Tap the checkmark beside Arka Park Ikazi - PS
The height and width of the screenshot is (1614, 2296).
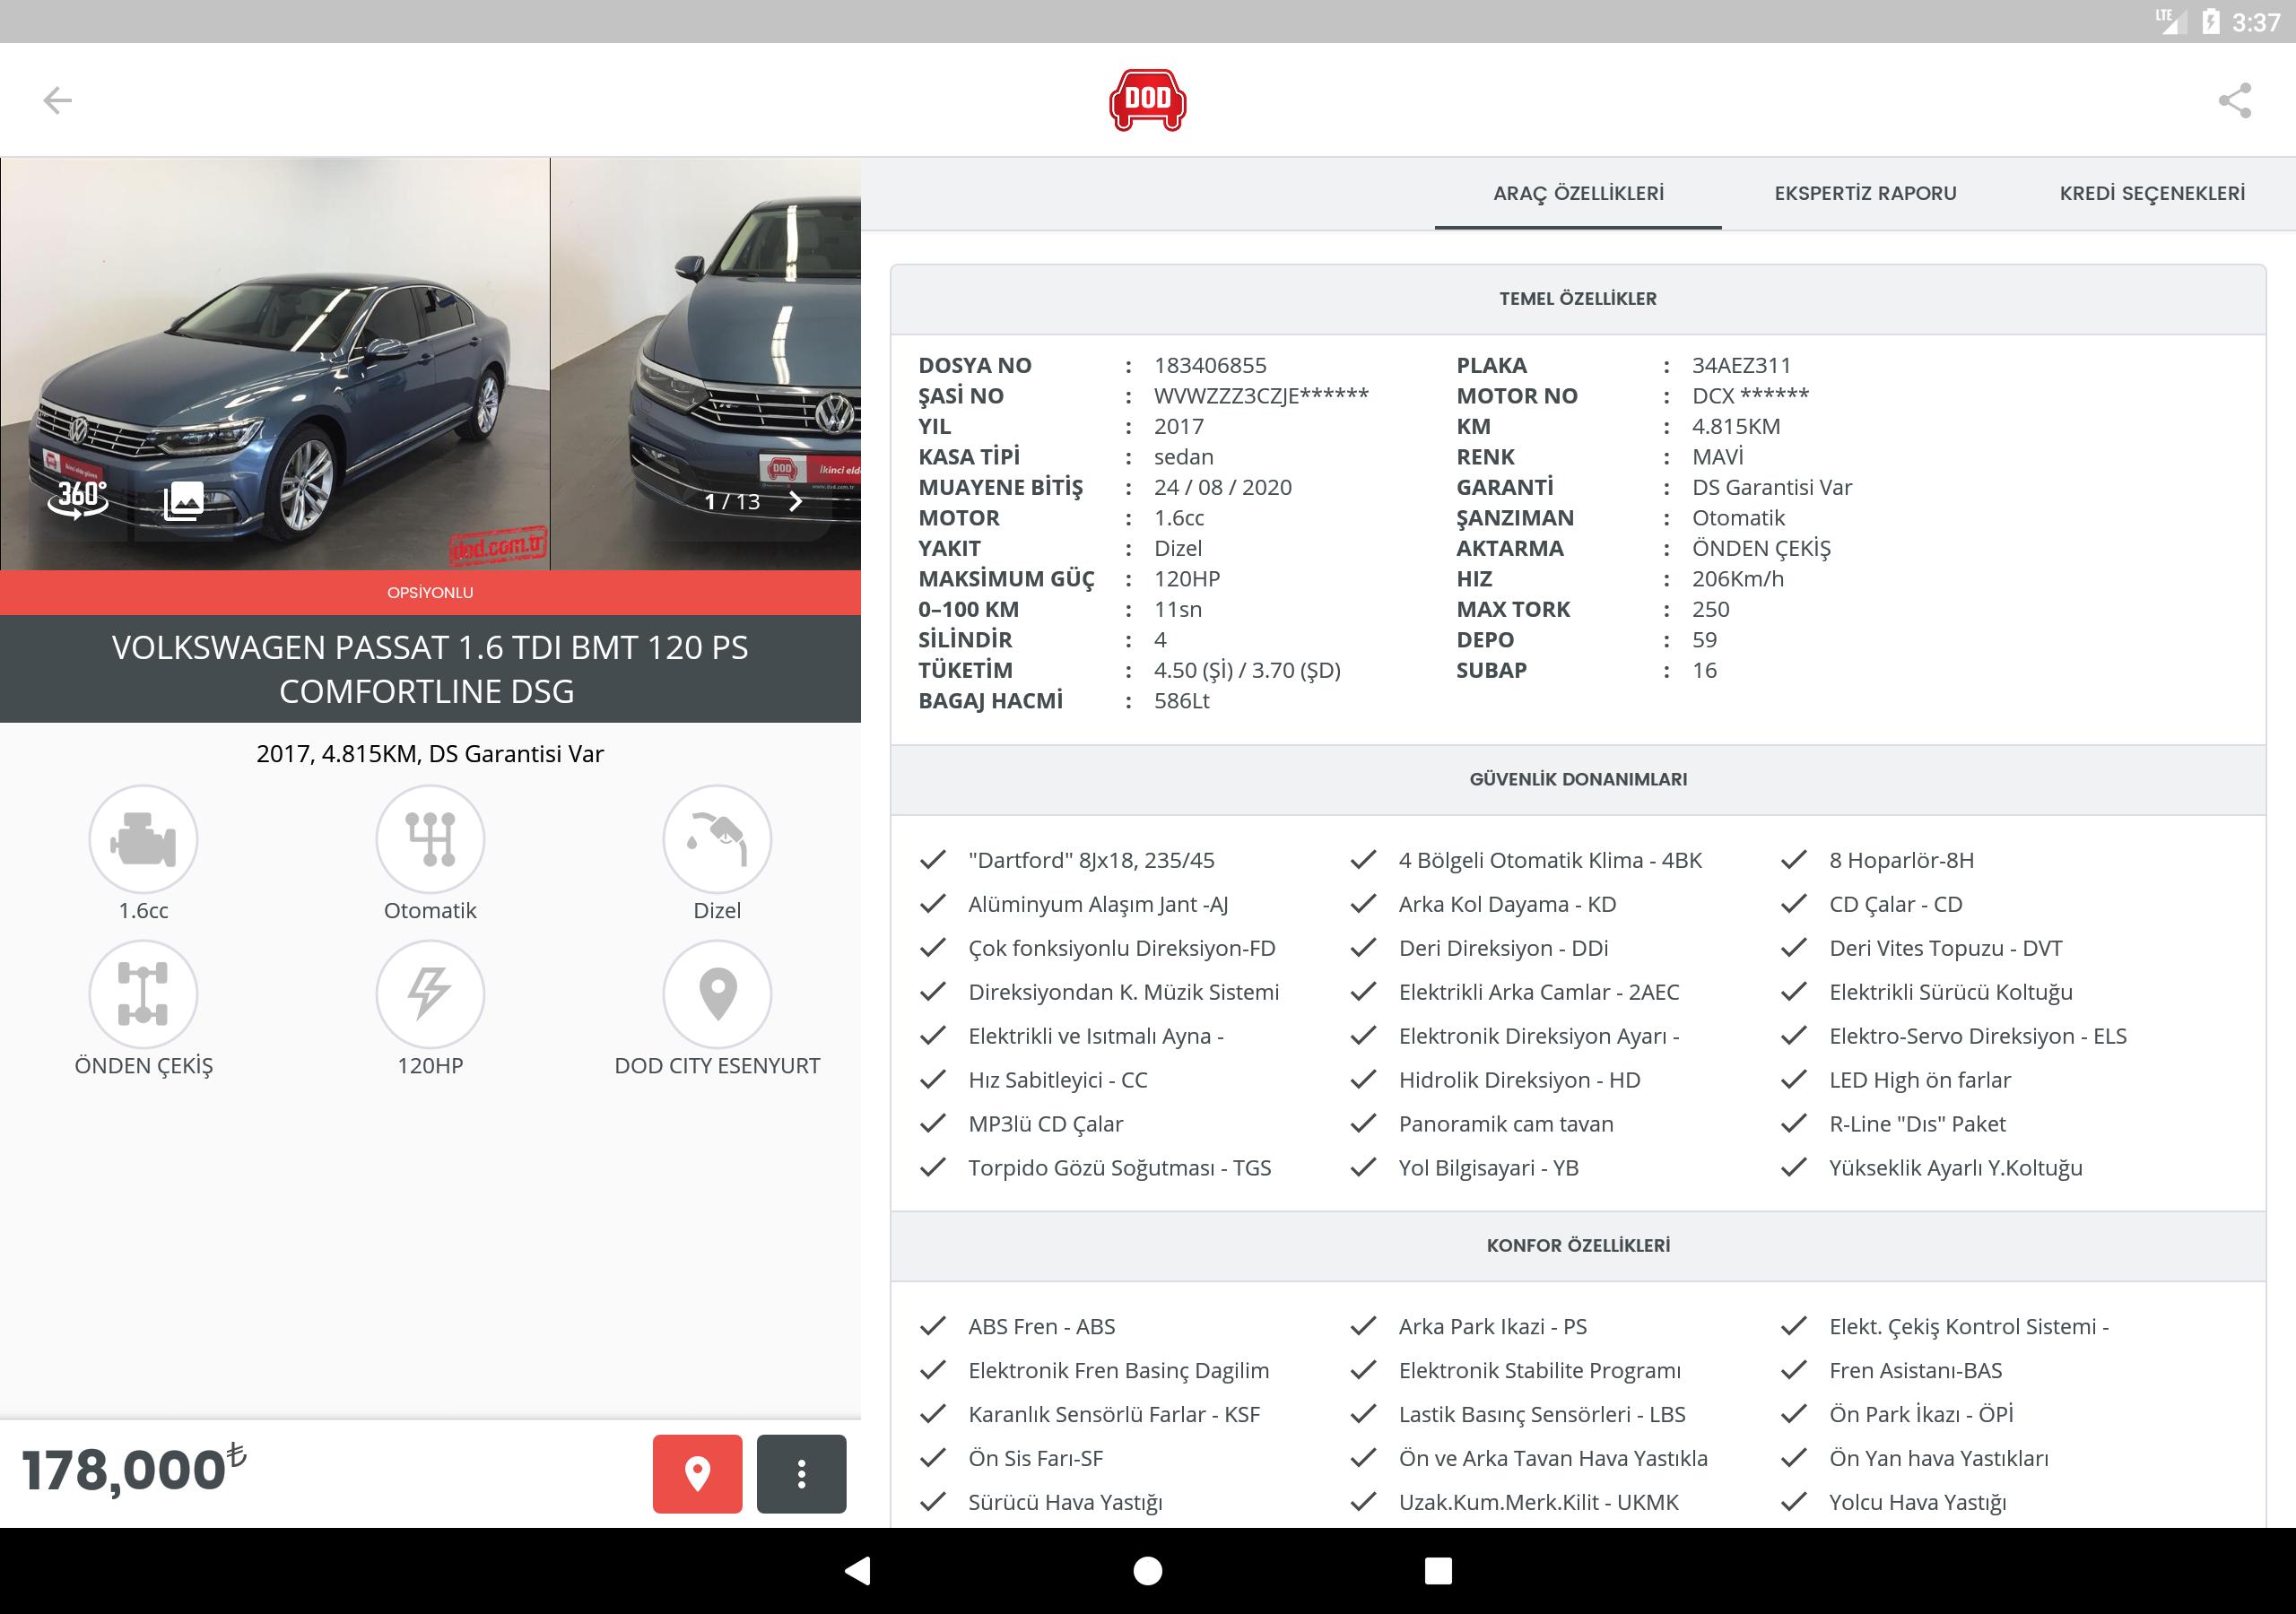pos(1363,1326)
